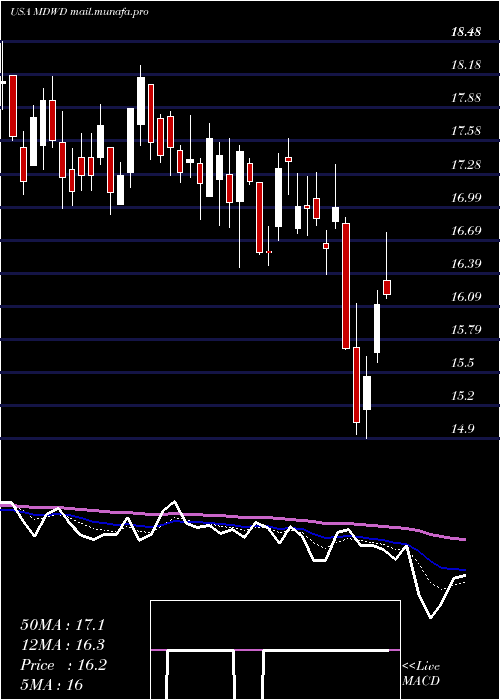
Task: Select the 16.09 price axis label
Action: 466,297
